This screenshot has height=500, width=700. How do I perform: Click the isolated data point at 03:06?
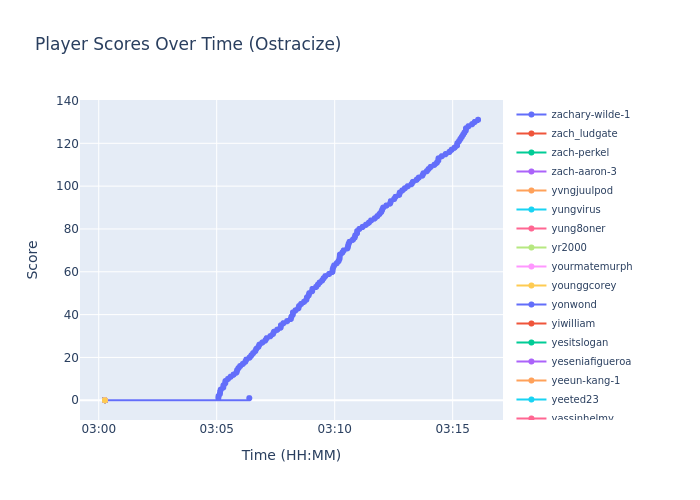[249, 398]
